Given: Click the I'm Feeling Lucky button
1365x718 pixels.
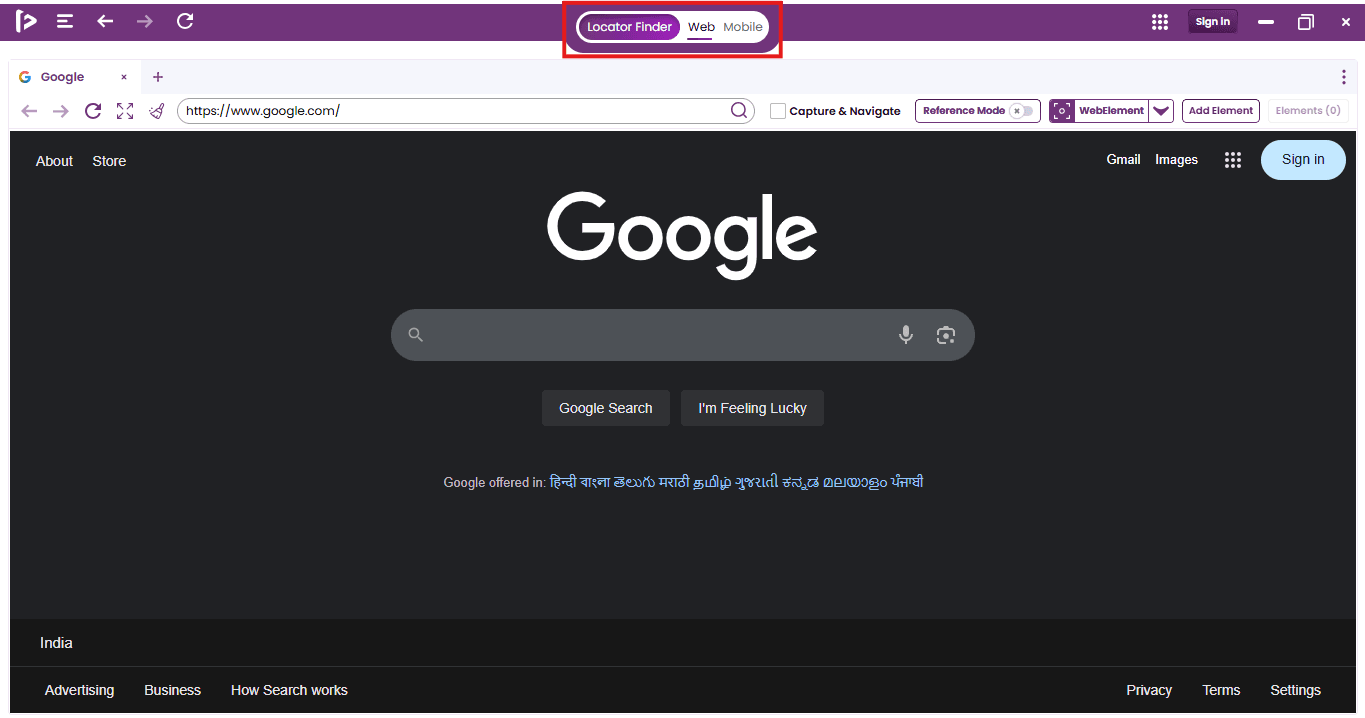Looking at the screenshot, I should pos(752,408).
